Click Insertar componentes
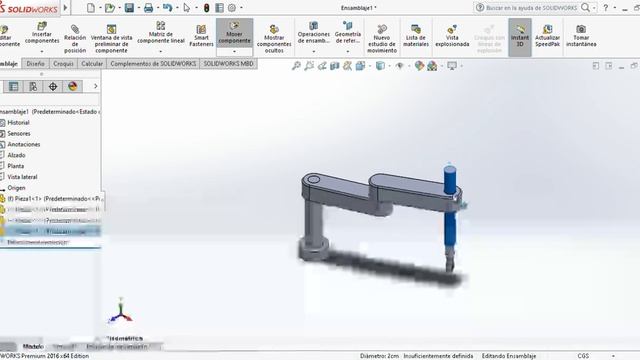The height and width of the screenshot is (360, 640). tap(42, 33)
